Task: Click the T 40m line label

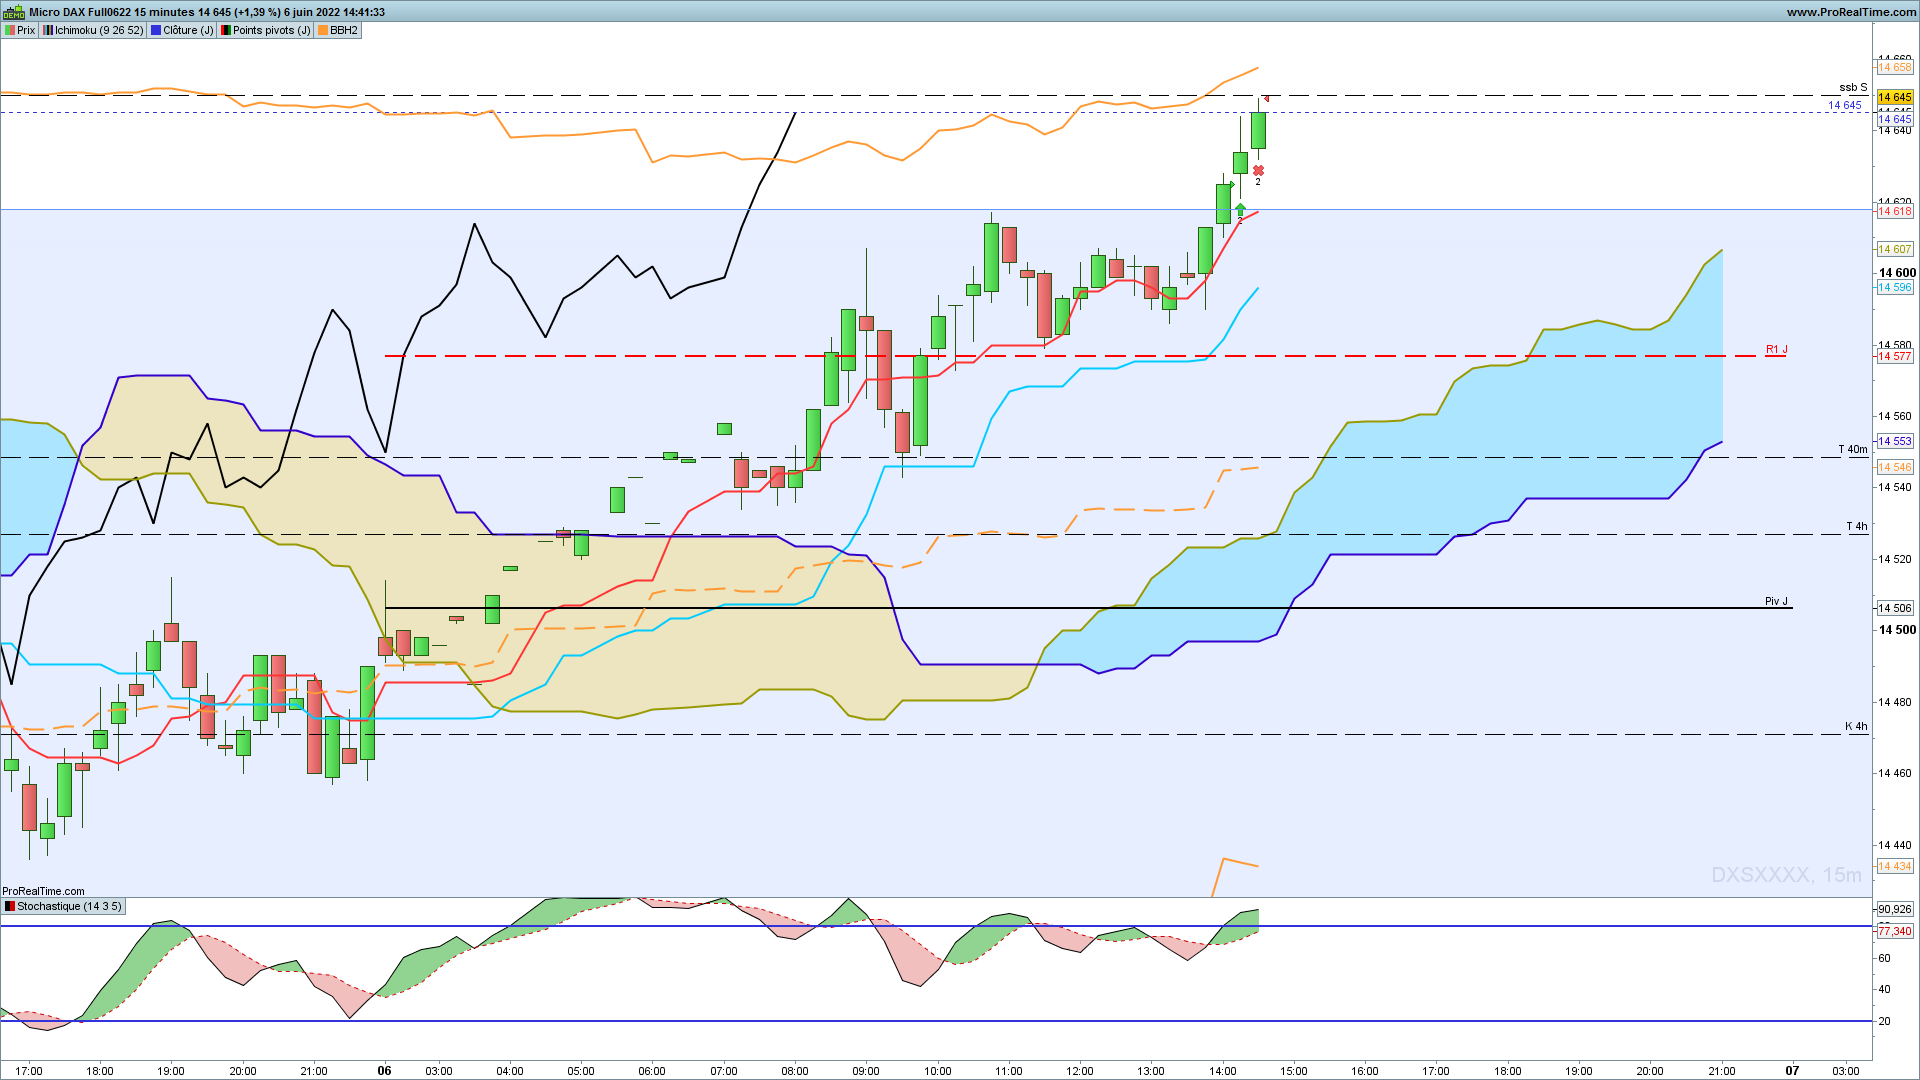Action: [1853, 449]
